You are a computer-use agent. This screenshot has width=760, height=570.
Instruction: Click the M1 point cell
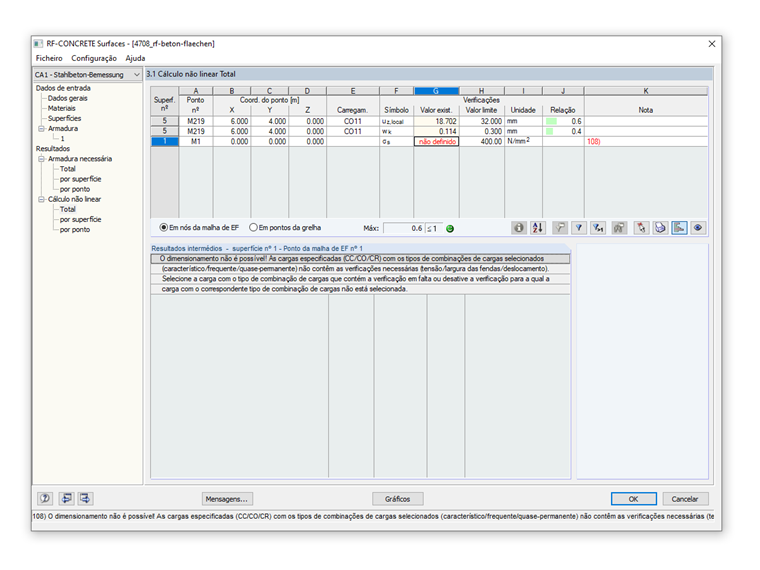(x=196, y=142)
